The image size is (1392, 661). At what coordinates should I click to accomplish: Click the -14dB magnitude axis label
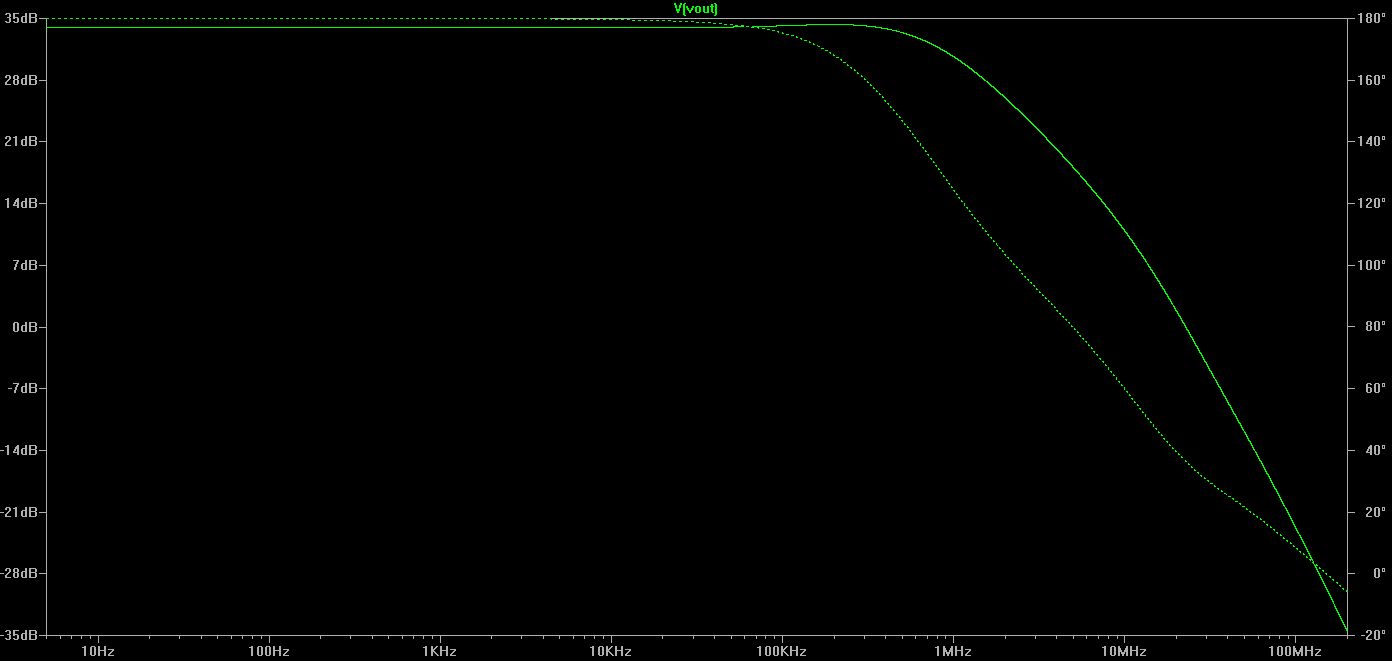19,450
